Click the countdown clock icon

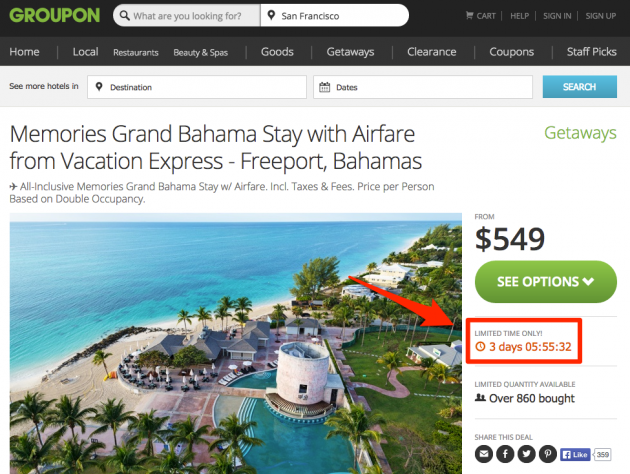tap(480, 346)
